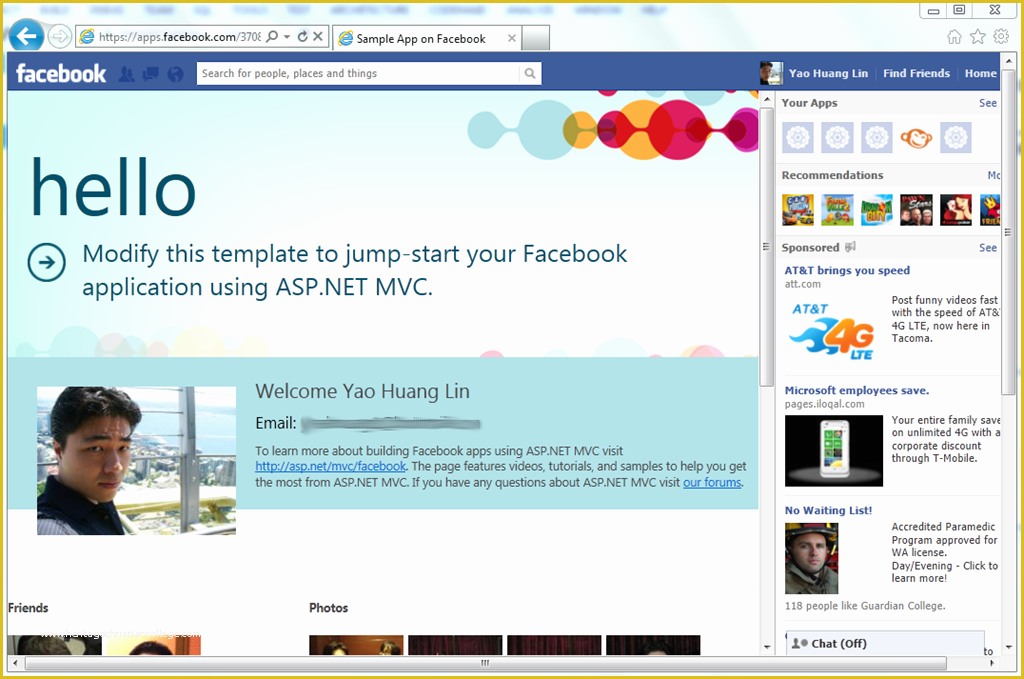Click the facebook logo
Screen dimensions: 1024x679
(x=61, y=73)
